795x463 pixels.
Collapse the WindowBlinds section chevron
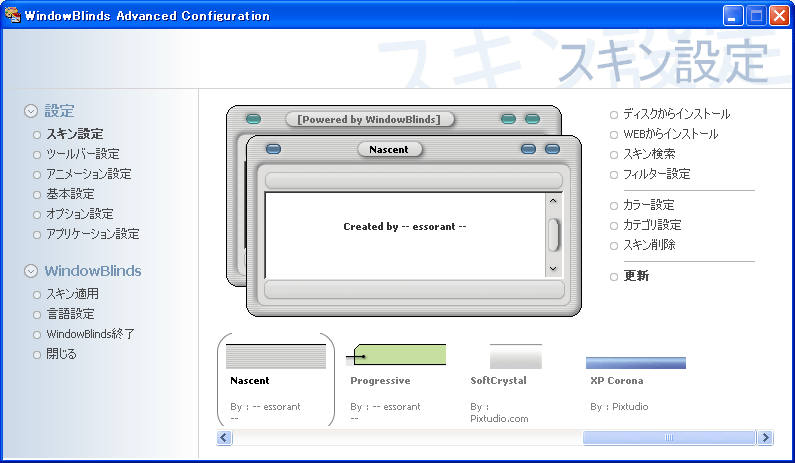click(x=31, y=271)
